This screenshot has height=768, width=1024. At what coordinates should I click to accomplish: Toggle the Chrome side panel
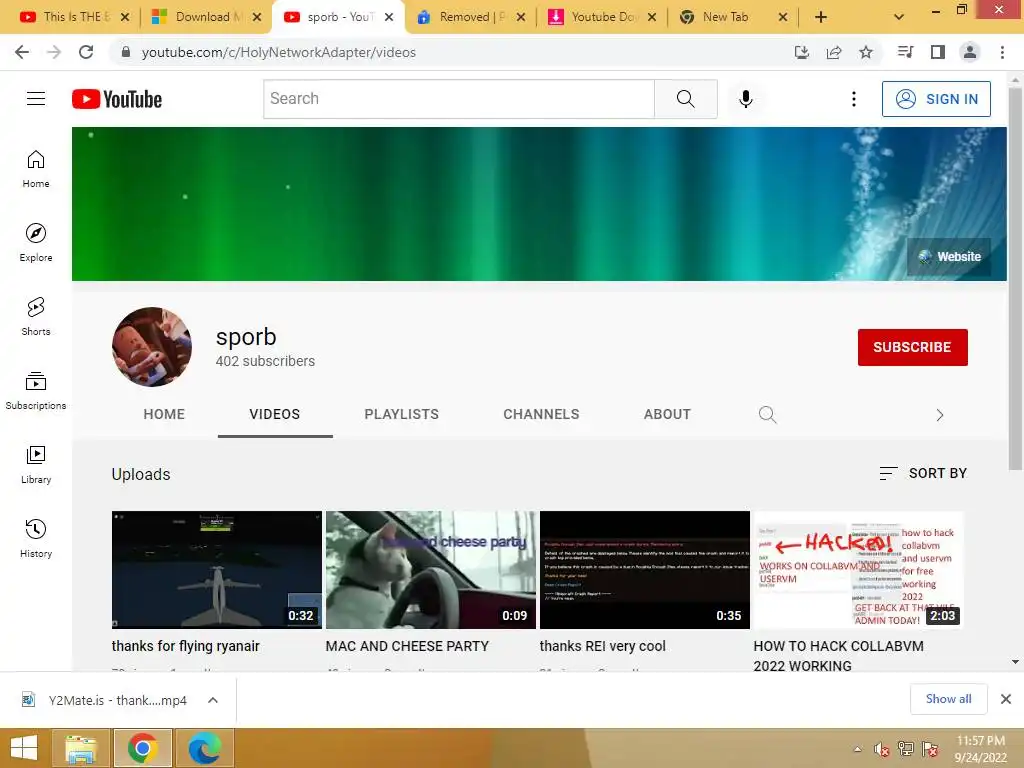[938, 52]
